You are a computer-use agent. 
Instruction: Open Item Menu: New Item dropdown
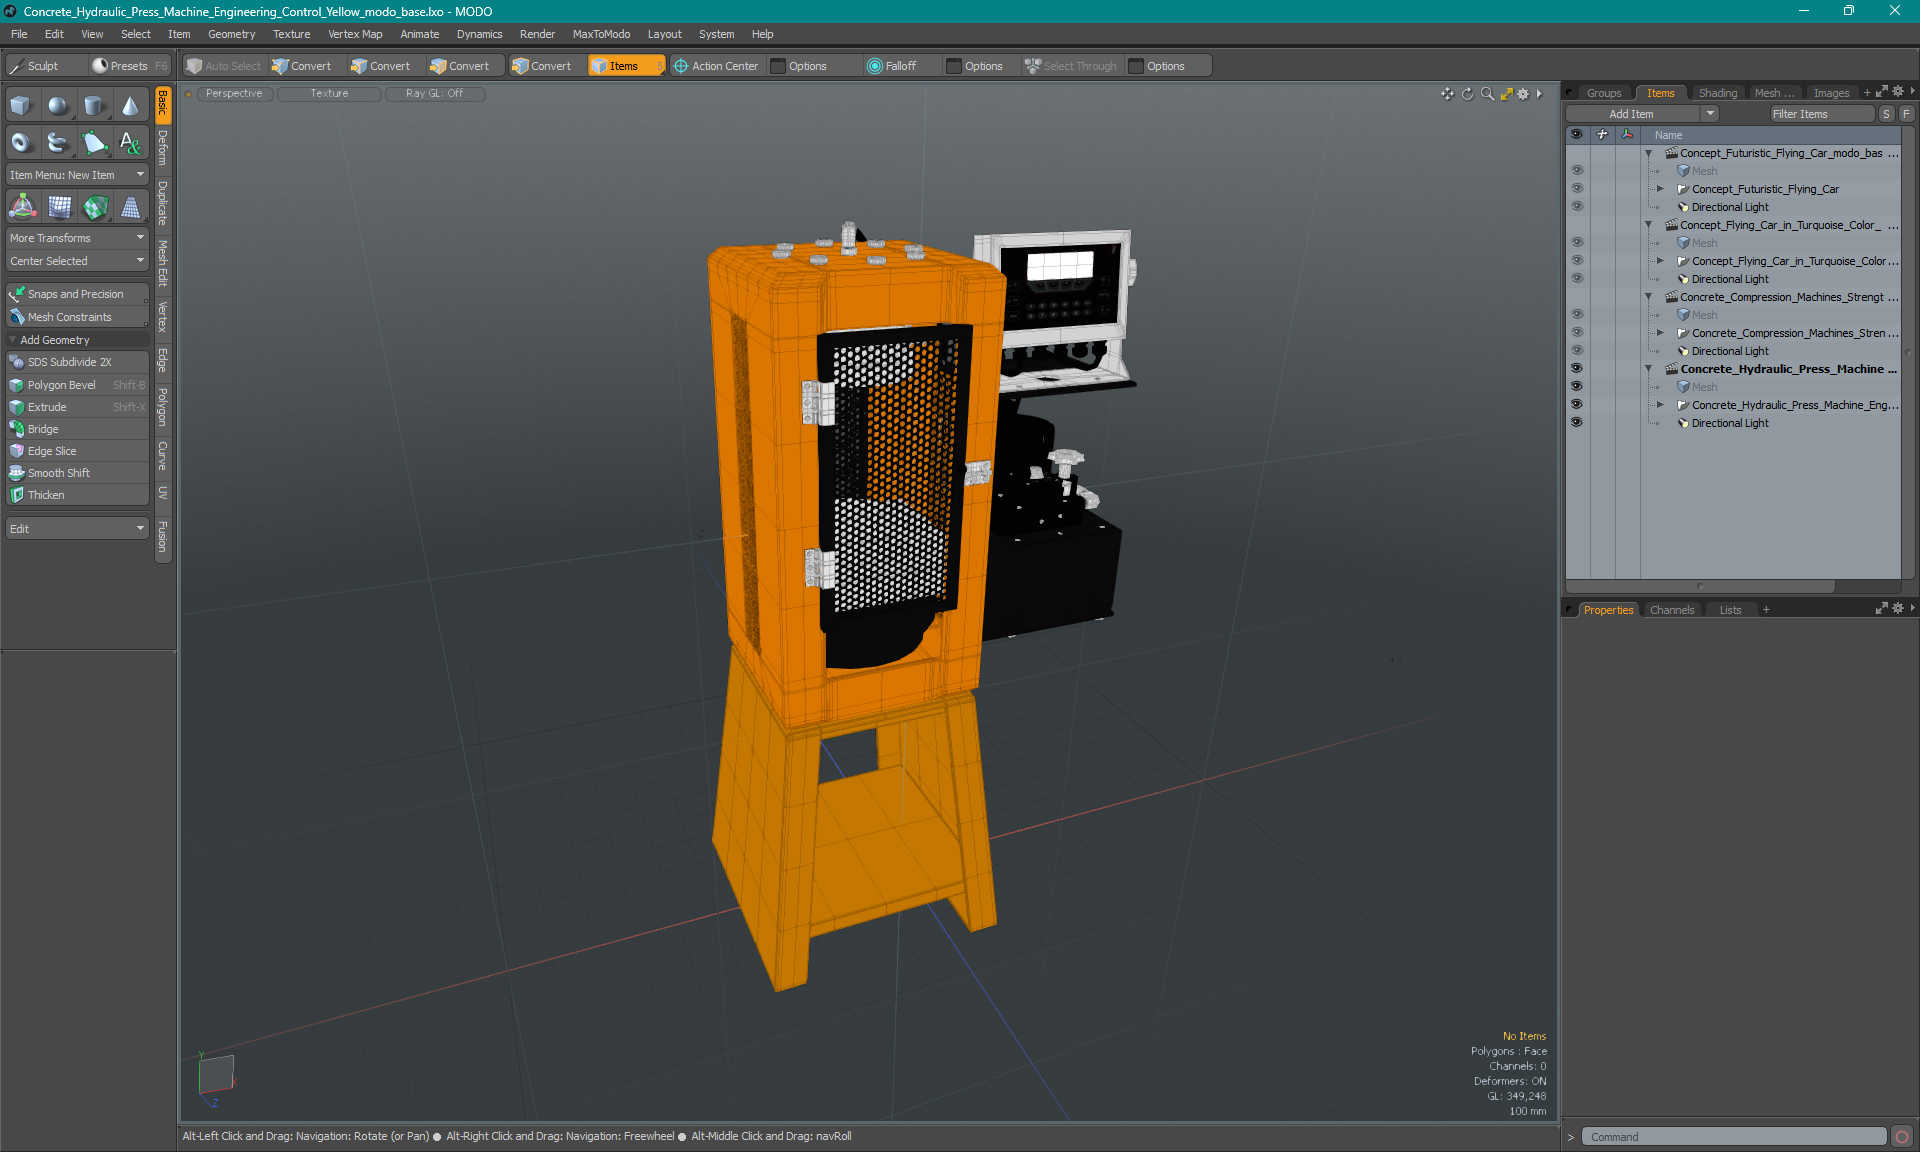pyautogui.click(x=77, y=175)
